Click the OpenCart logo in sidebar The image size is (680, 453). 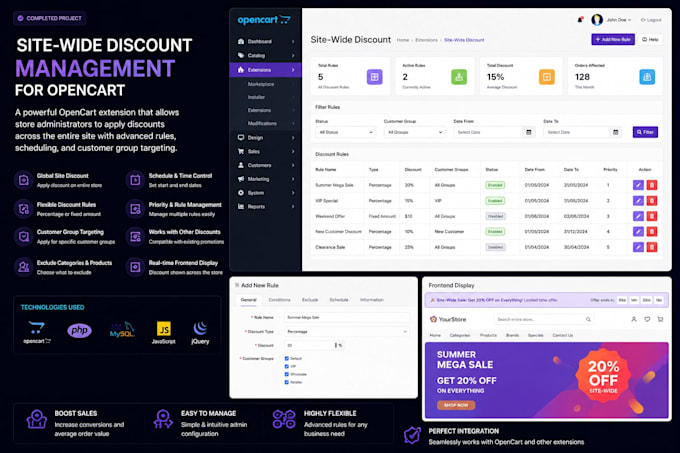point(264,20)
